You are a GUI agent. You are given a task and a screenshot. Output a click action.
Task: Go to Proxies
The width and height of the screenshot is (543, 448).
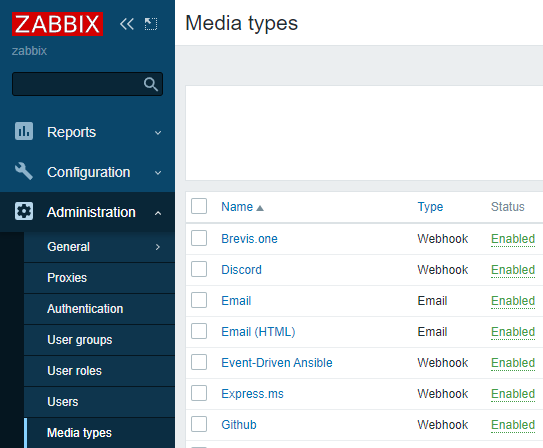coord(99,278)
